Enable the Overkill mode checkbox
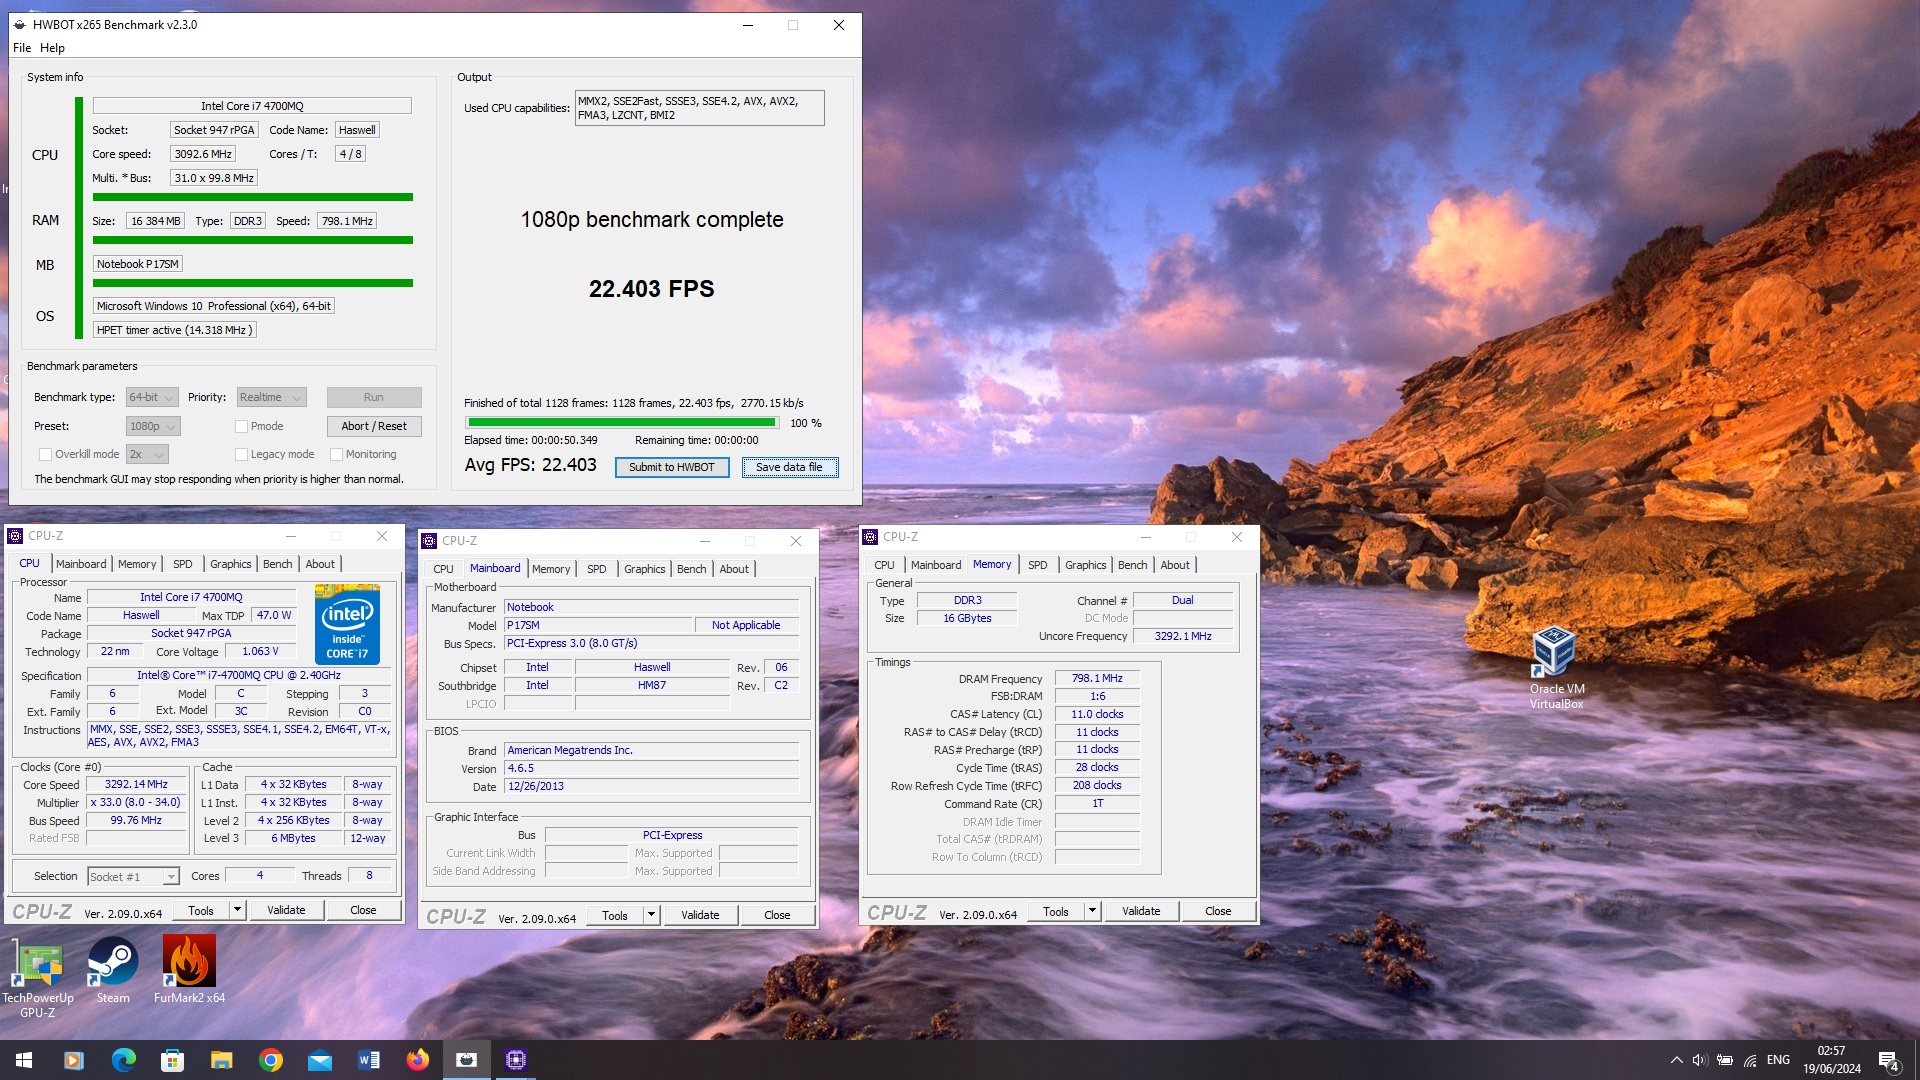 point(45,454)
